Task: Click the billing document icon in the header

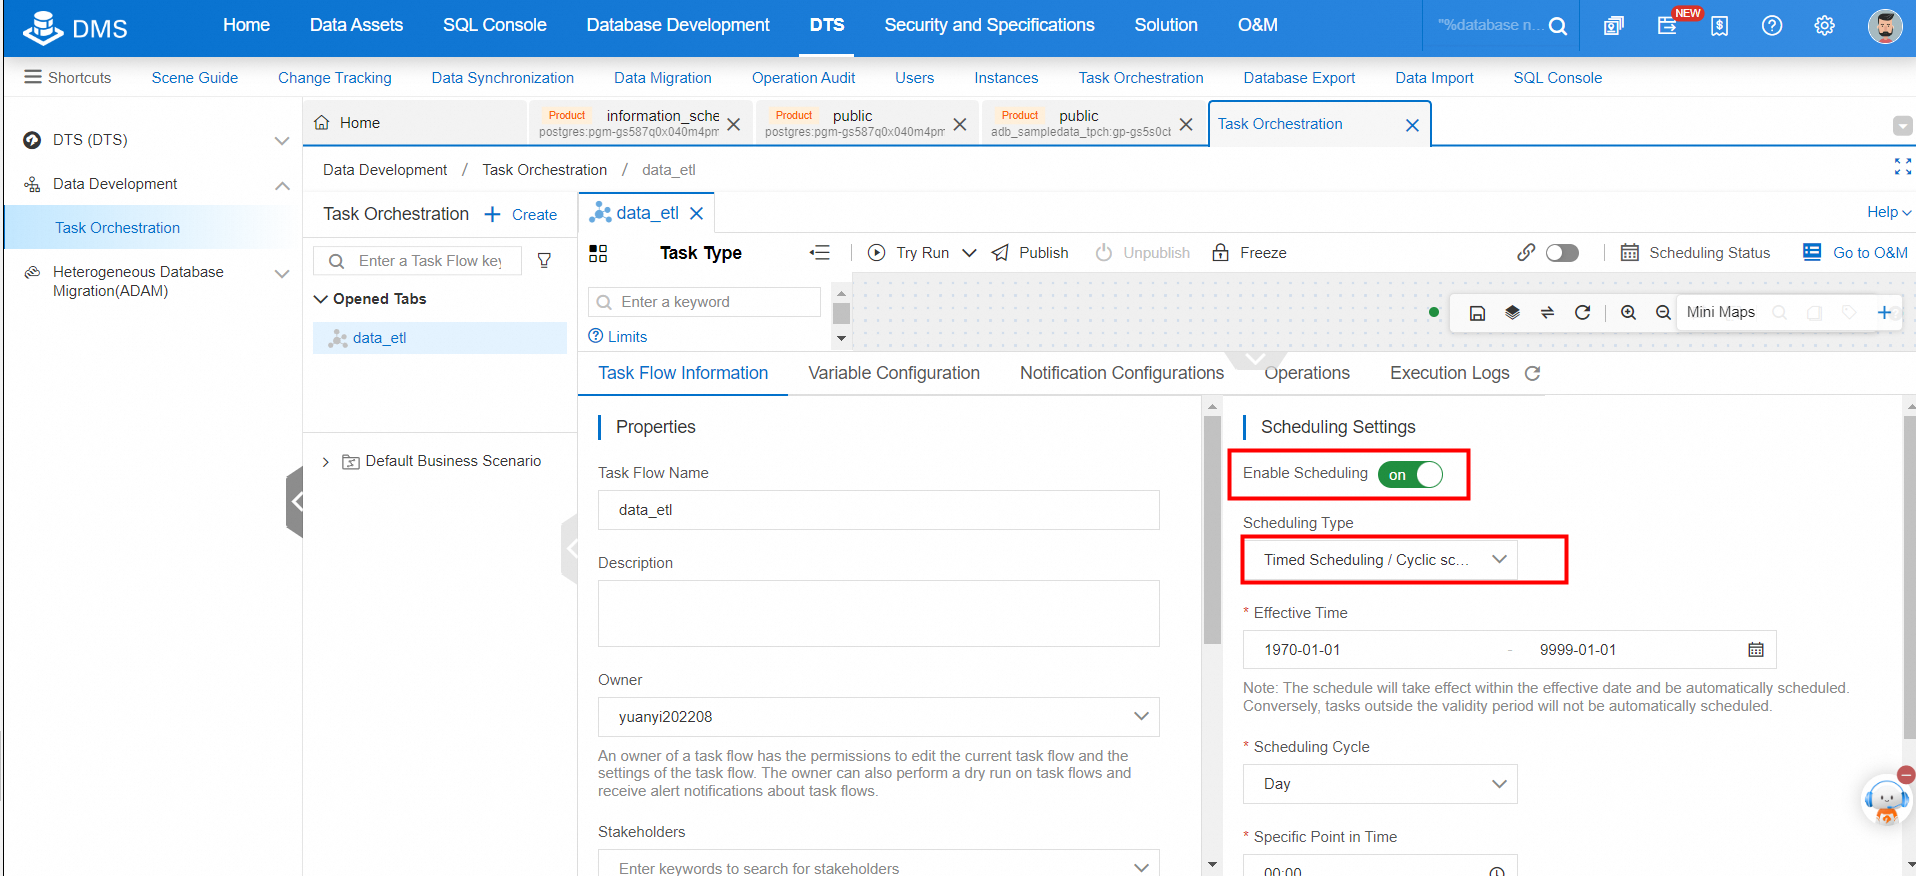Action: click(1719, 26)
